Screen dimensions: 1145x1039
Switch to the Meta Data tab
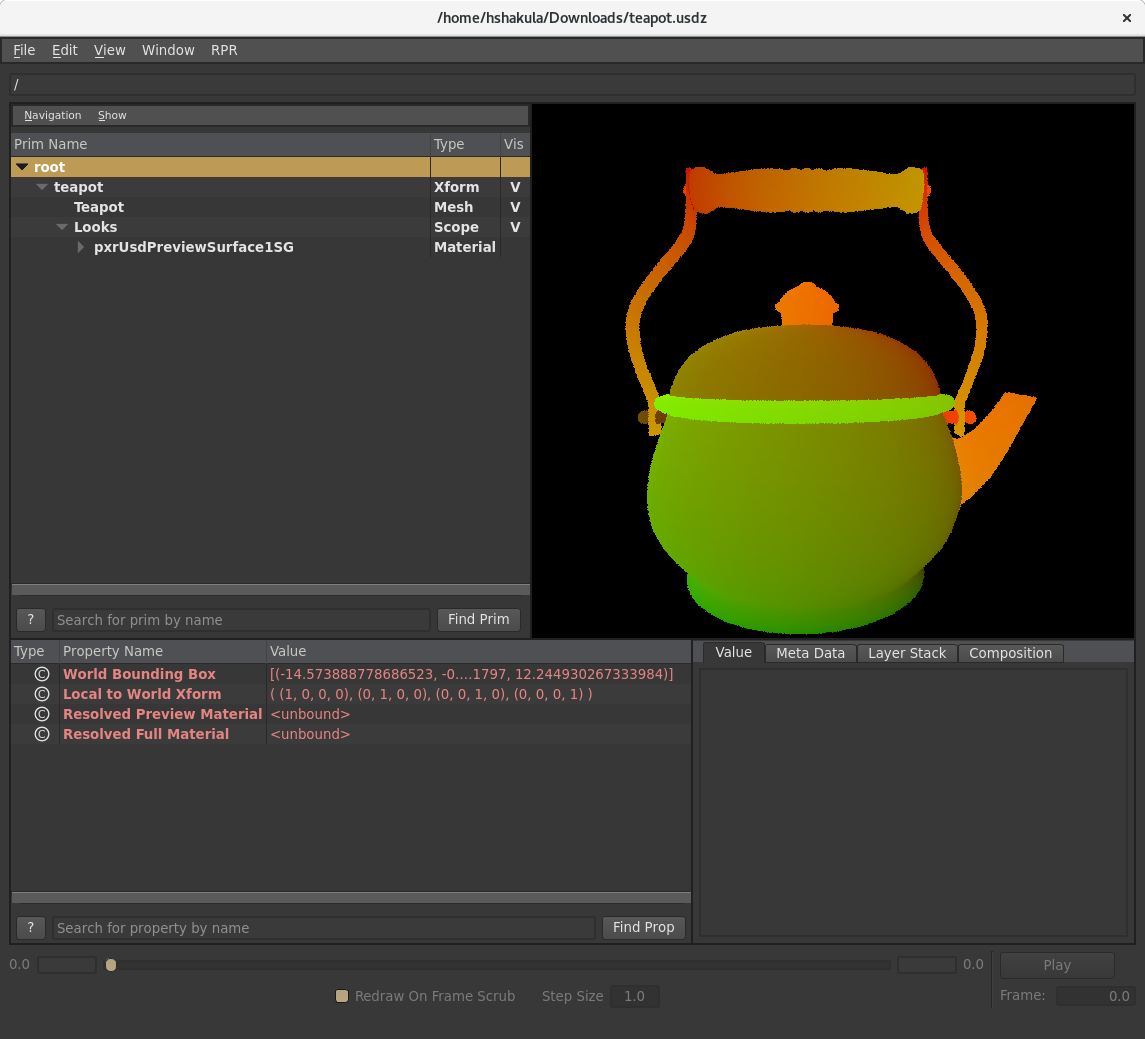click(810, 653)
